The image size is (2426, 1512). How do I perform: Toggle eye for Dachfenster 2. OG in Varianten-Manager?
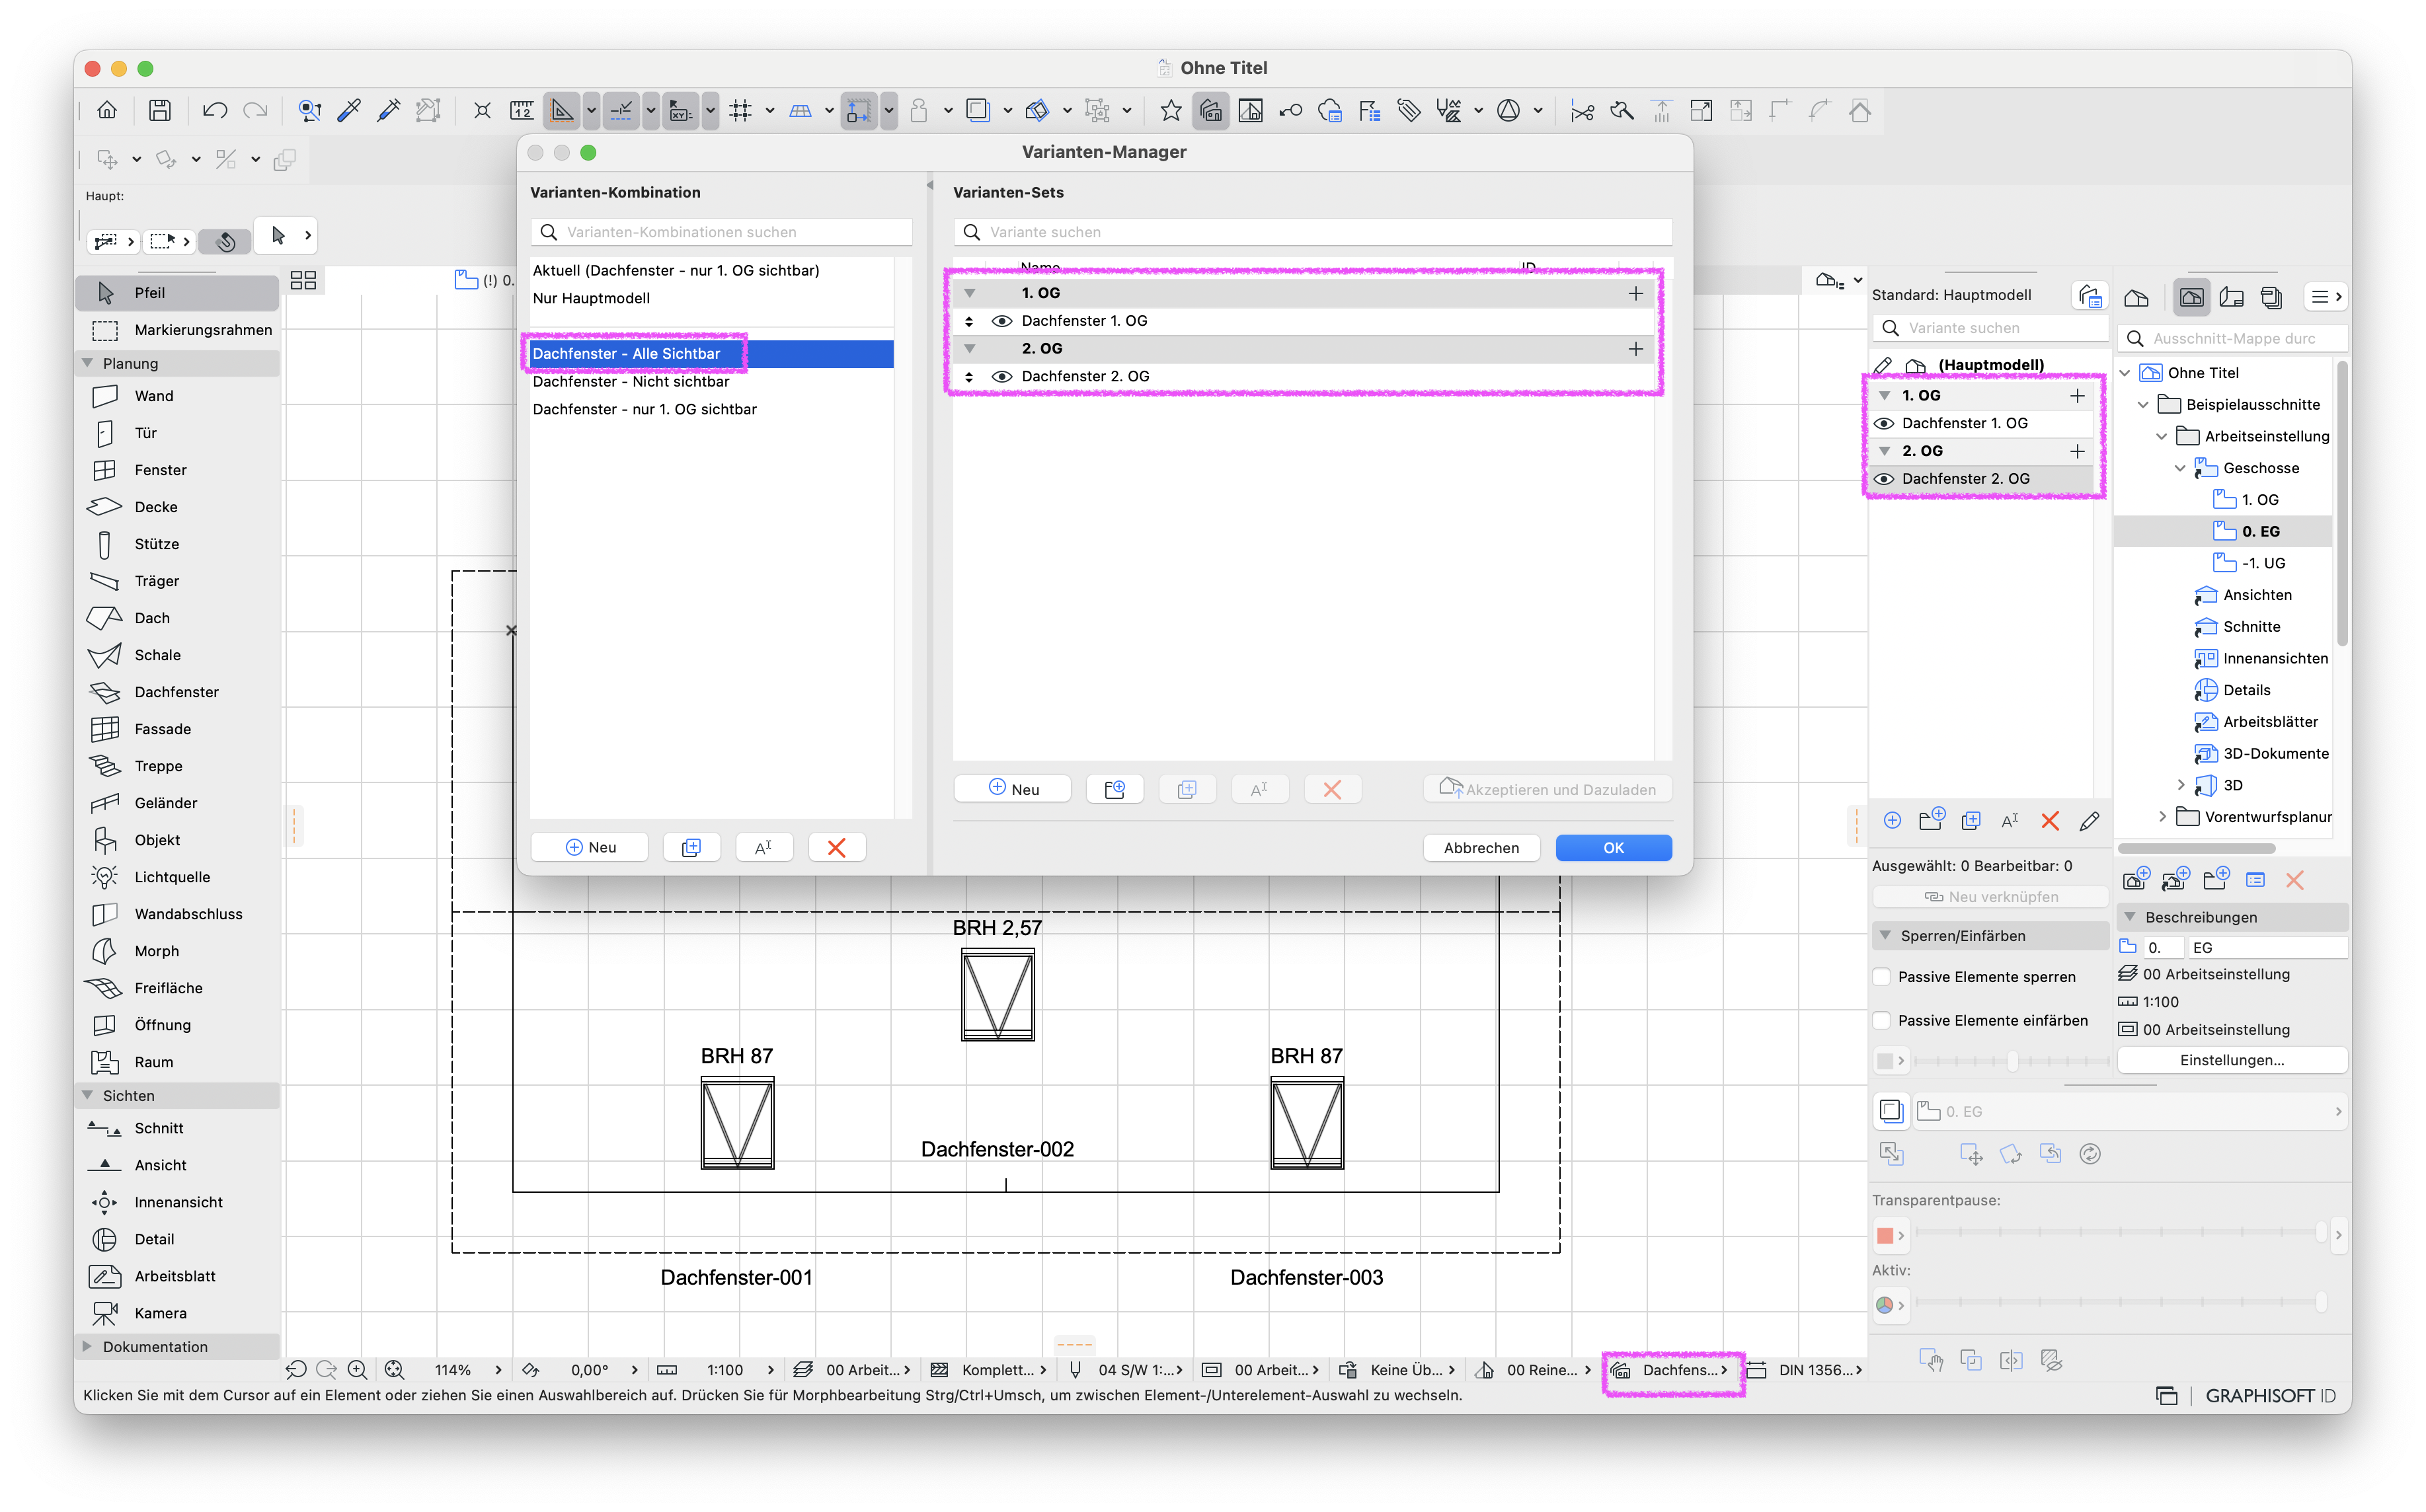pyautogui.click(x=1001, y=377)
